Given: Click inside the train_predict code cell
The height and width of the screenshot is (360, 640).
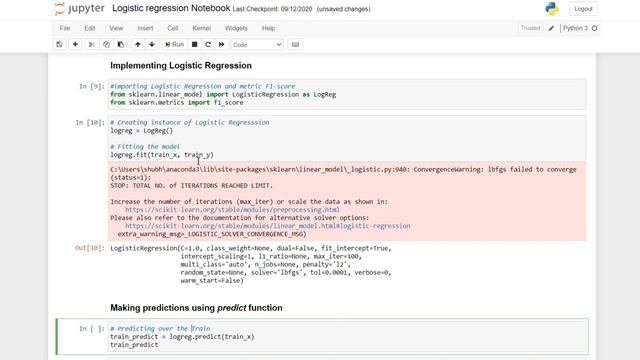Looking at the screenshot, I should coord(348,337).
